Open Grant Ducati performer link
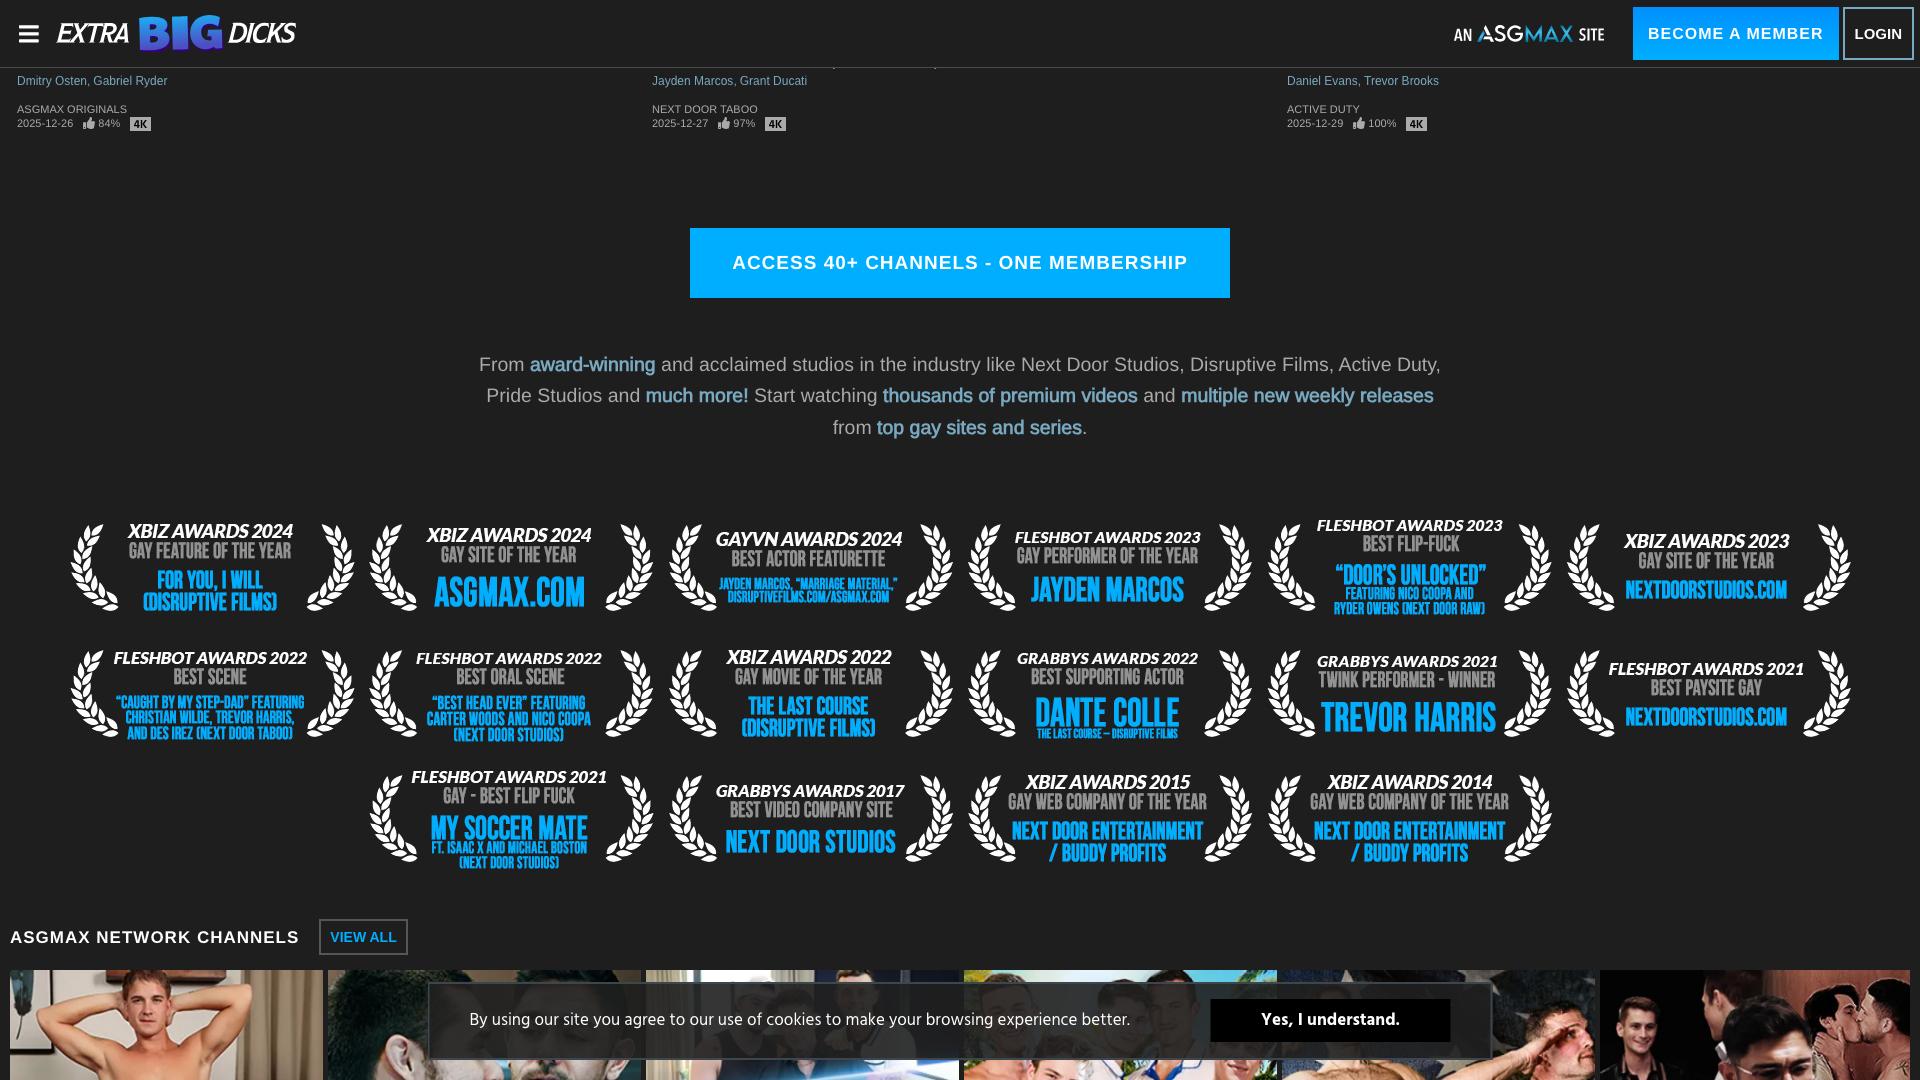This screenshot has width=1920, height=1080. click(773, 81)
